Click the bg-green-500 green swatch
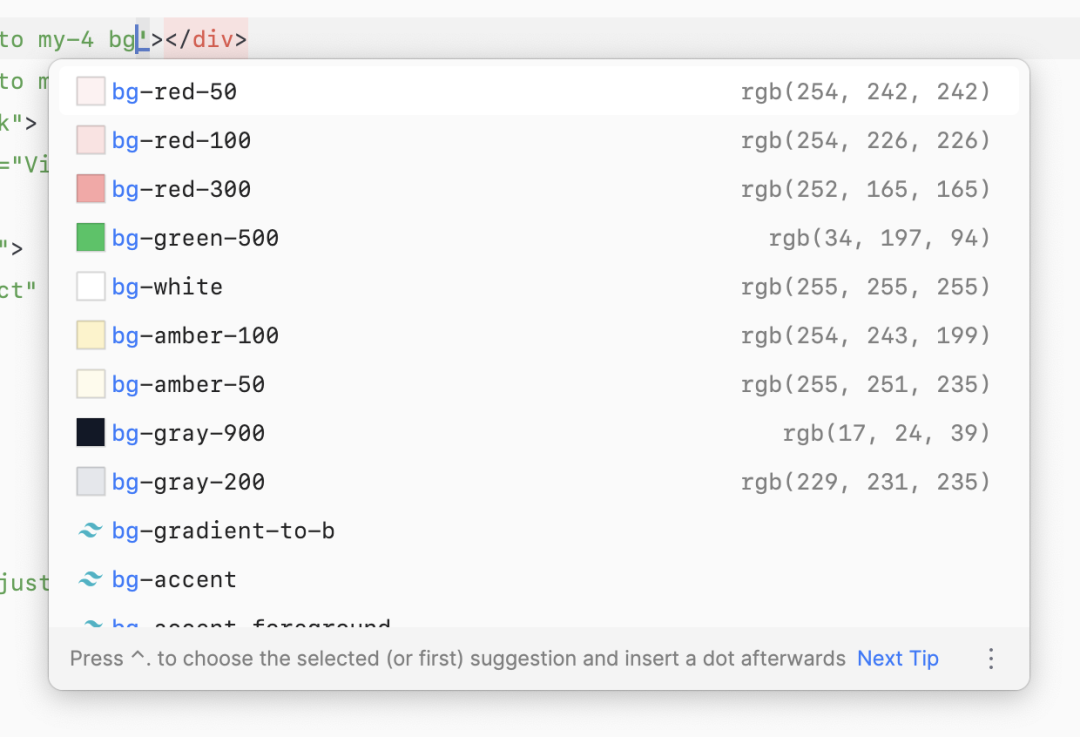 point(91,238)
